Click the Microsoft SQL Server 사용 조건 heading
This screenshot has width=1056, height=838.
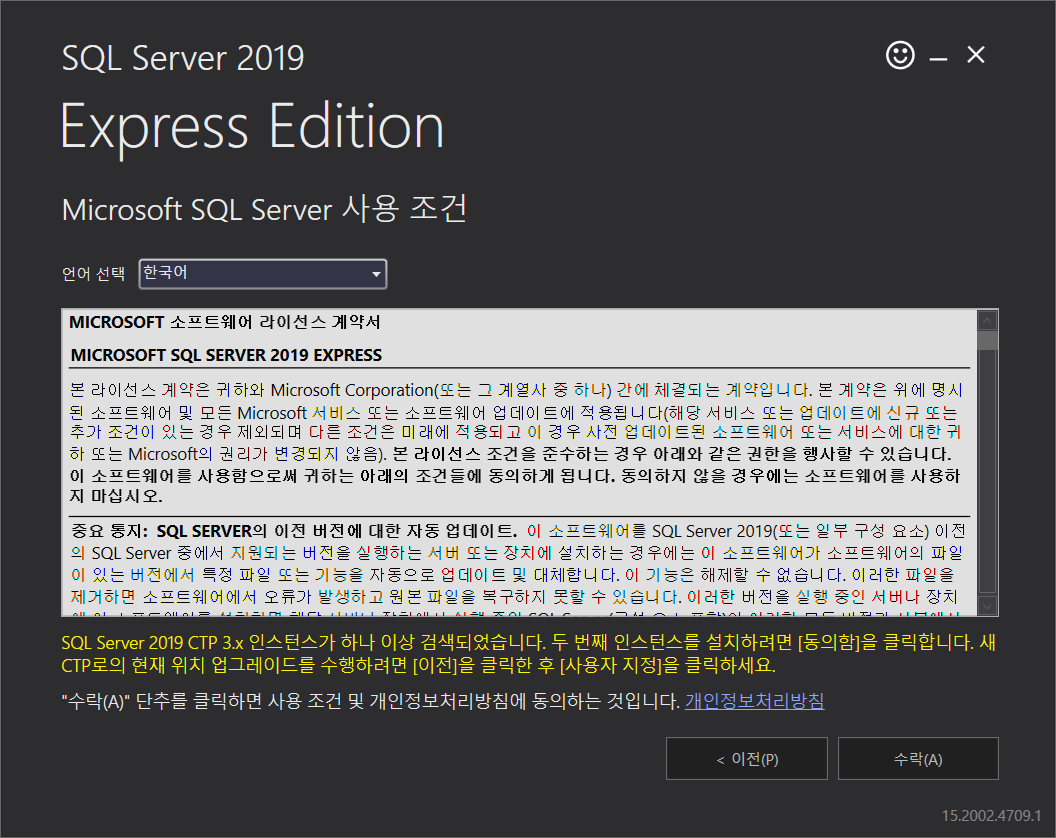pyautogui.click(x=264, y=208)
